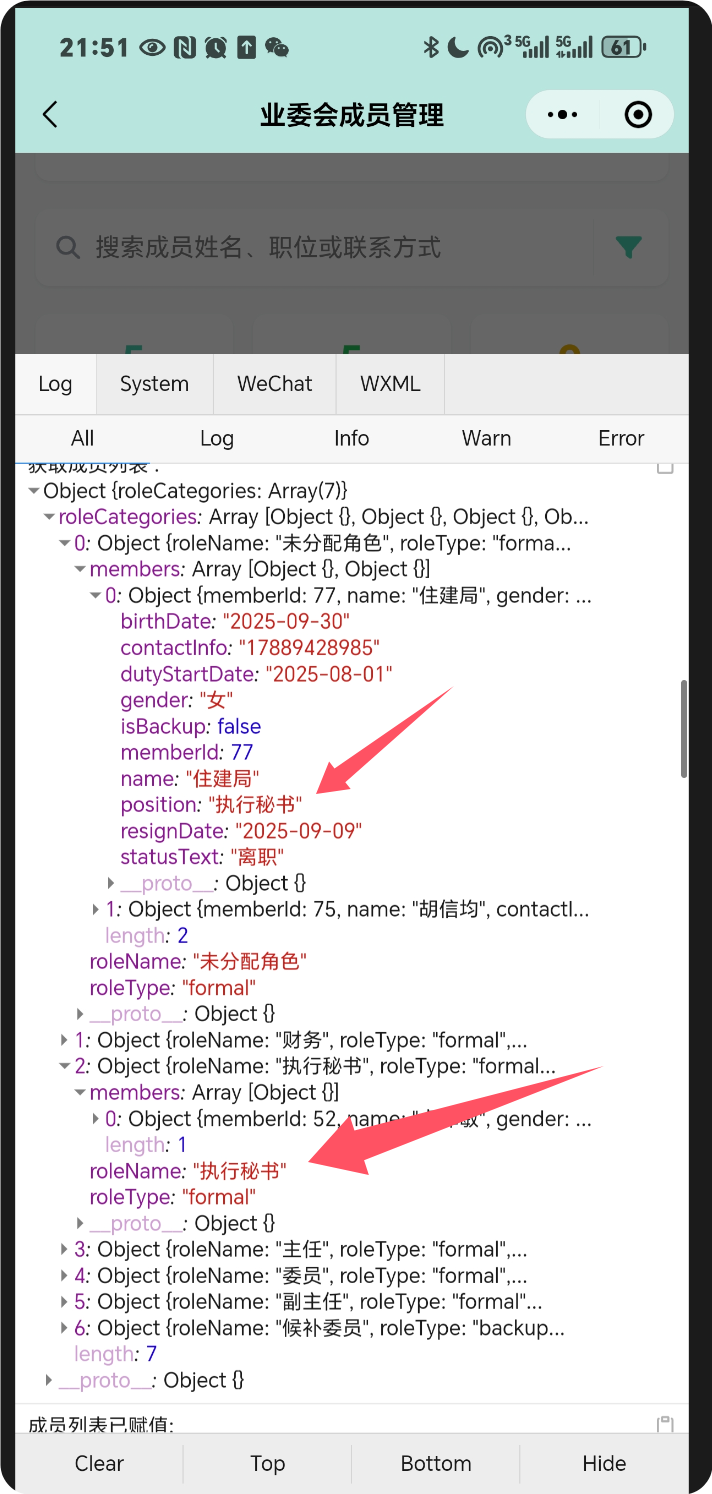Viewport: 712px width, 1494px height.
Task: Tap the search magnifier icon
Action: (x=68, y=248)
